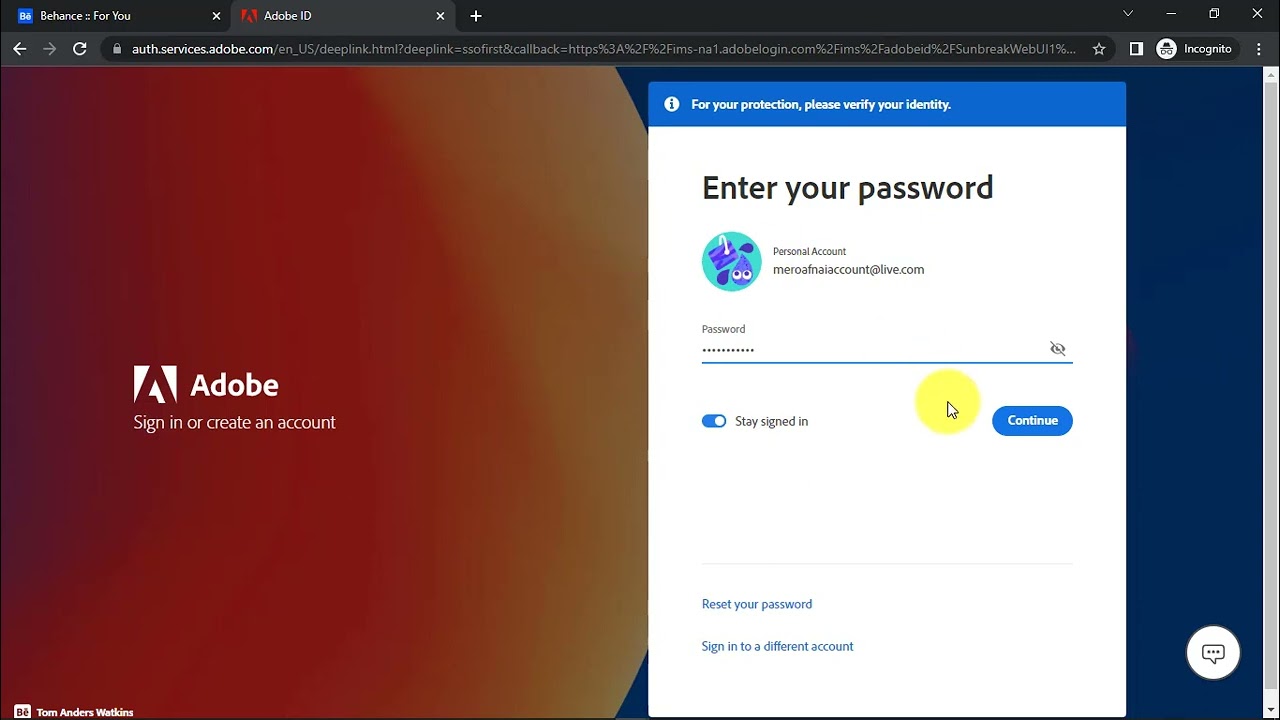The height and width of the screenshot is (720, 1280).
Task: Click the Continue button
Action: (x=1032, y=421)
